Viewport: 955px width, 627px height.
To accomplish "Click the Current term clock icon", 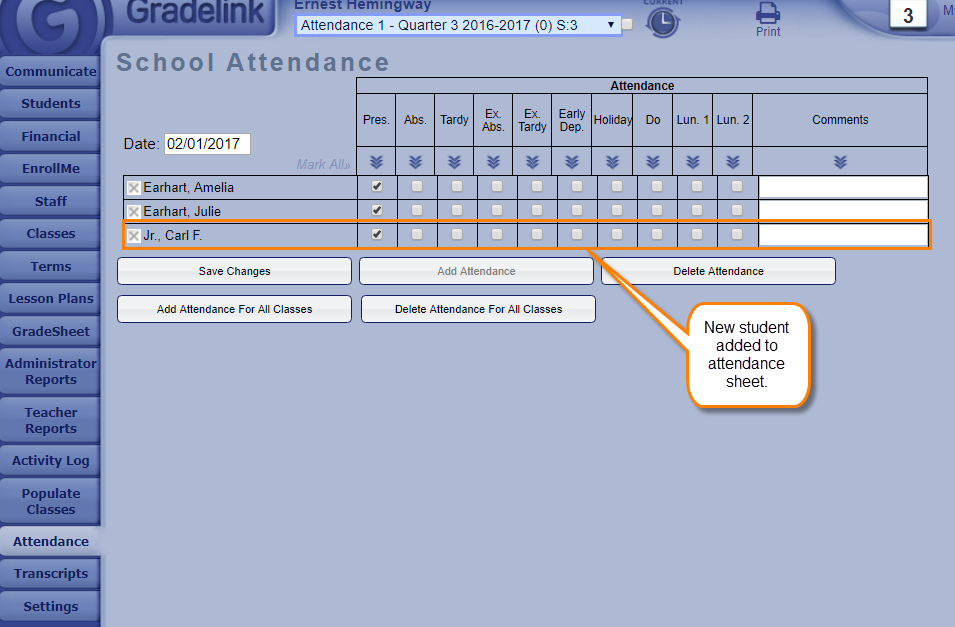I will [662, 21].
